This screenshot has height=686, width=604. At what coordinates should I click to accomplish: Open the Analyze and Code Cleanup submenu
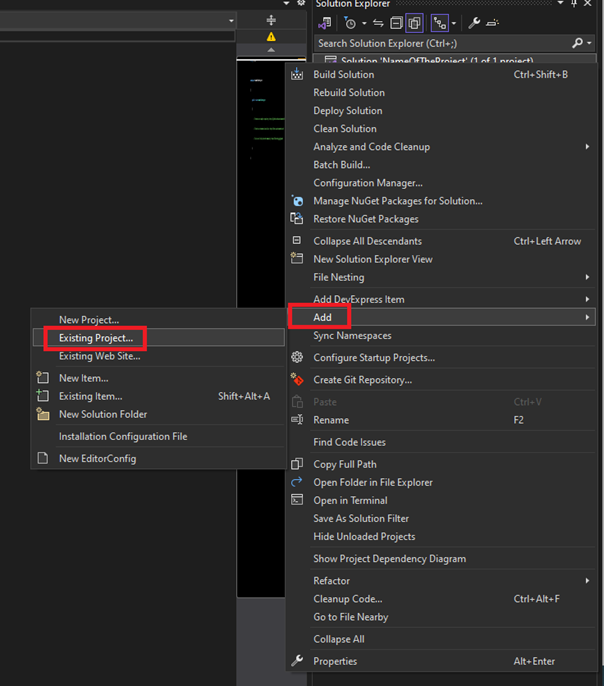pos(587,147)
